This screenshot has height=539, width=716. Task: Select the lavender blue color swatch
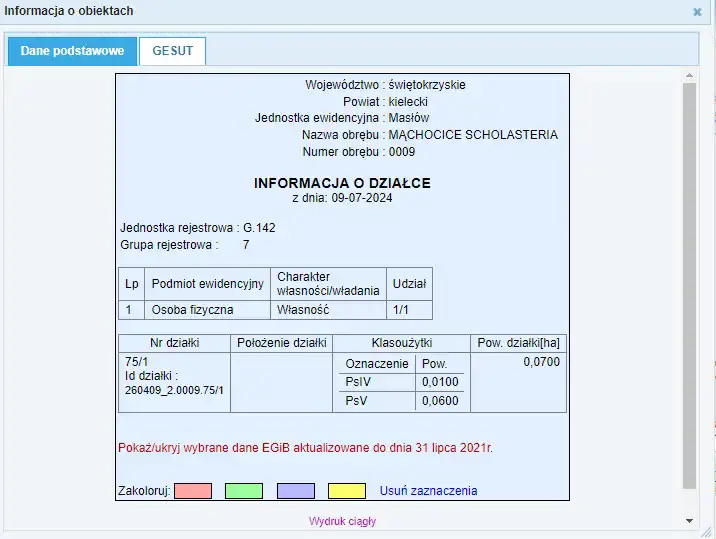[296, 491]
